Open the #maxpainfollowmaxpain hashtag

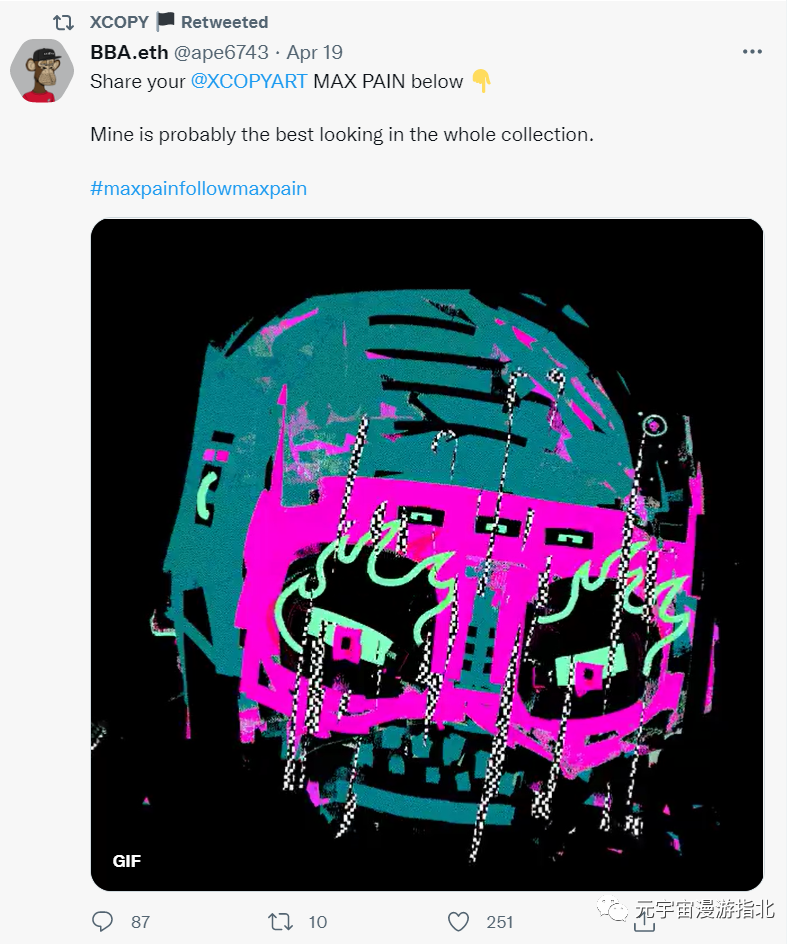pos(199,188)
